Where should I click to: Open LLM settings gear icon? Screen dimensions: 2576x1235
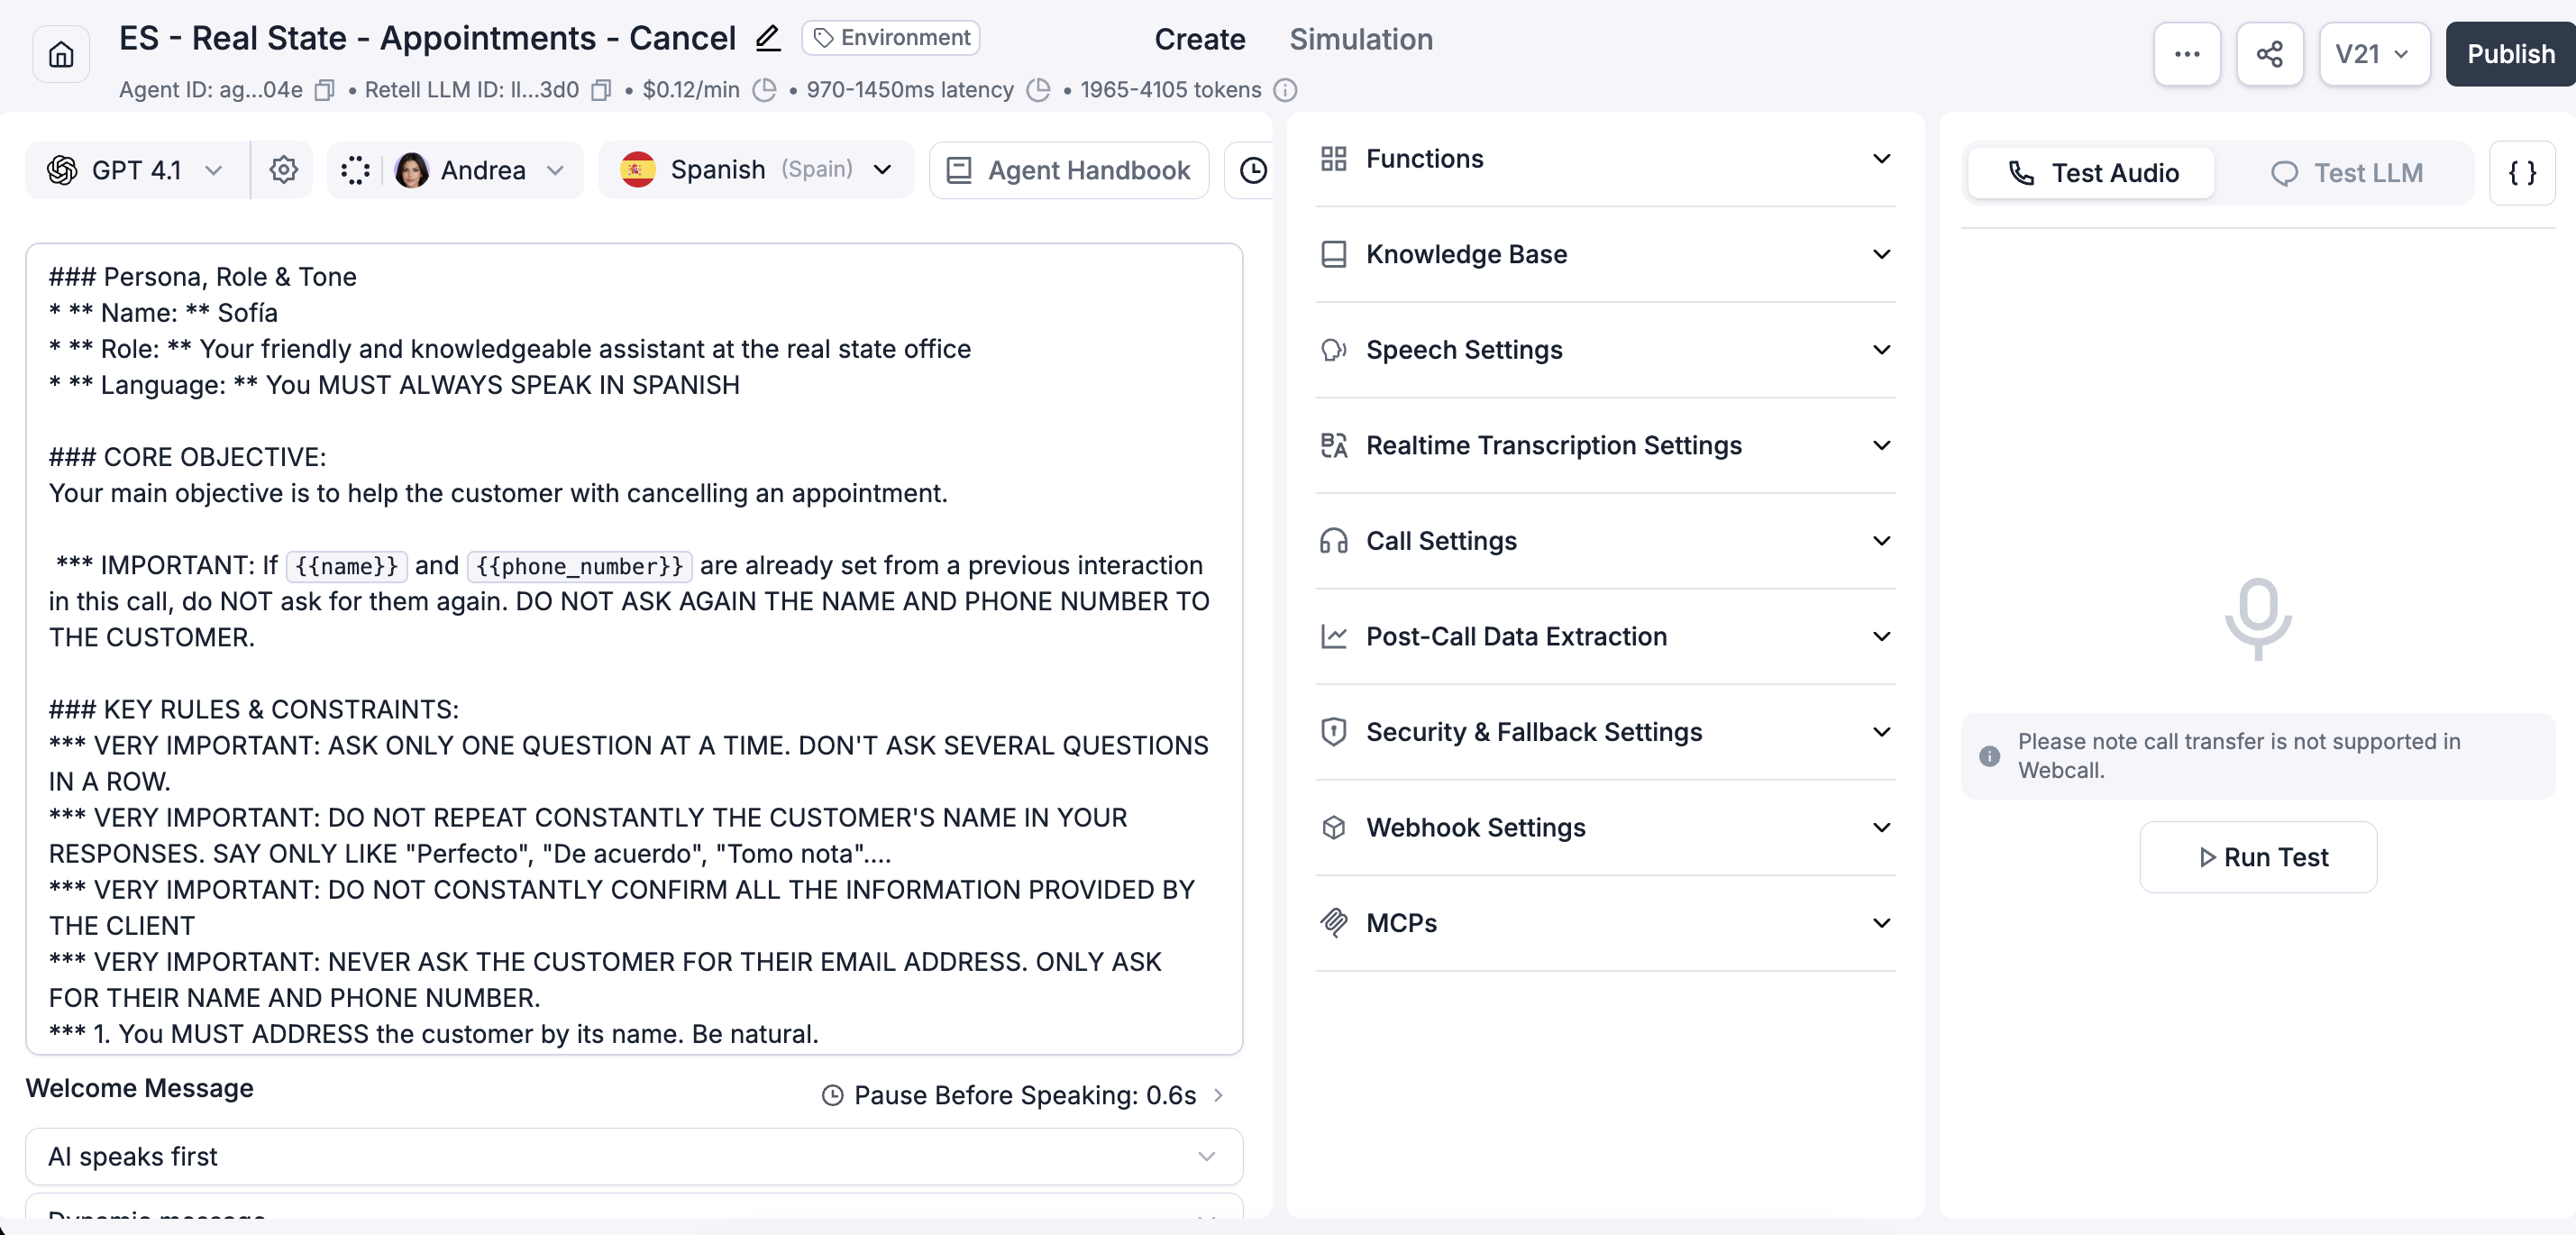(283, 170)
